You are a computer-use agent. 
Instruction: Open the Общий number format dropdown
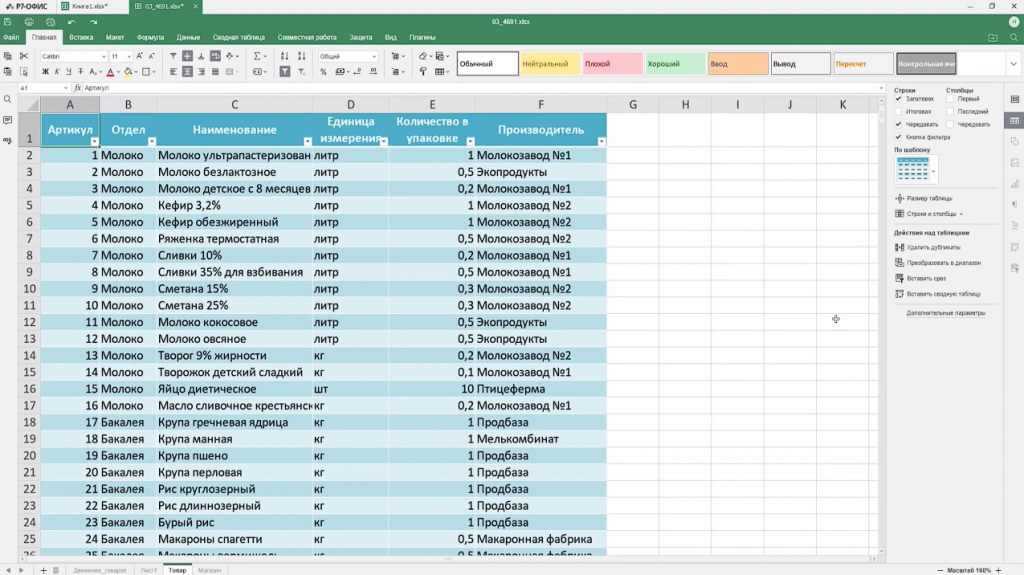click(x=374, y=56)
